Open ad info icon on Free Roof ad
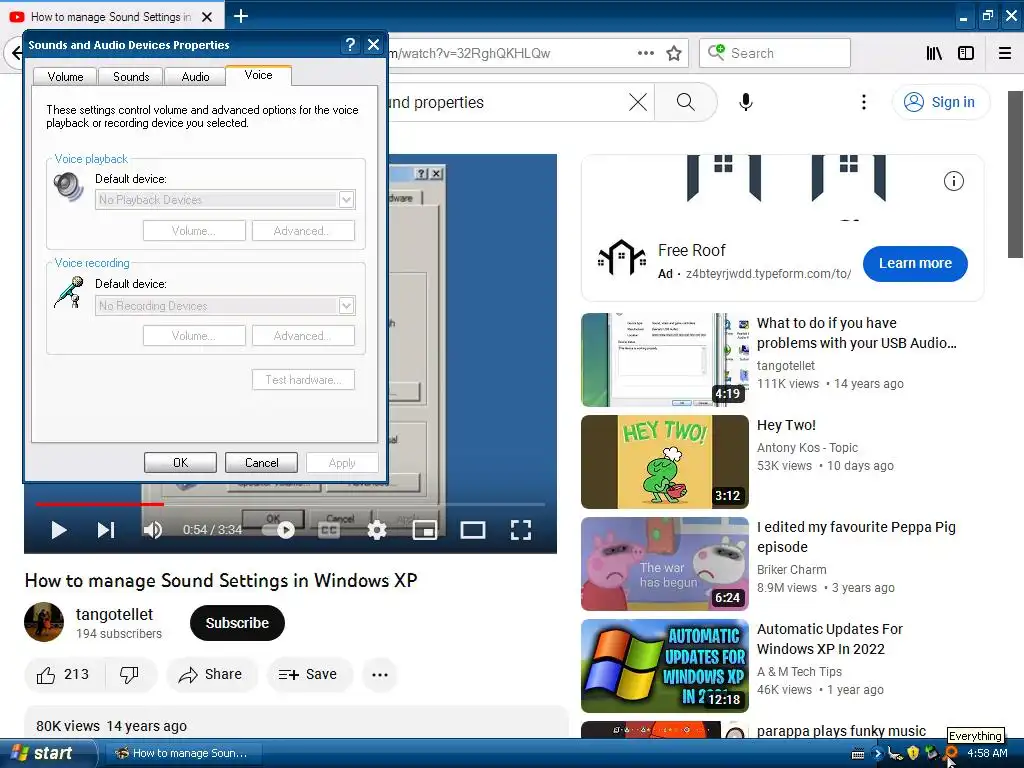Image resolution: width=1024 pixels, height=768 pixels. point(953,181)
